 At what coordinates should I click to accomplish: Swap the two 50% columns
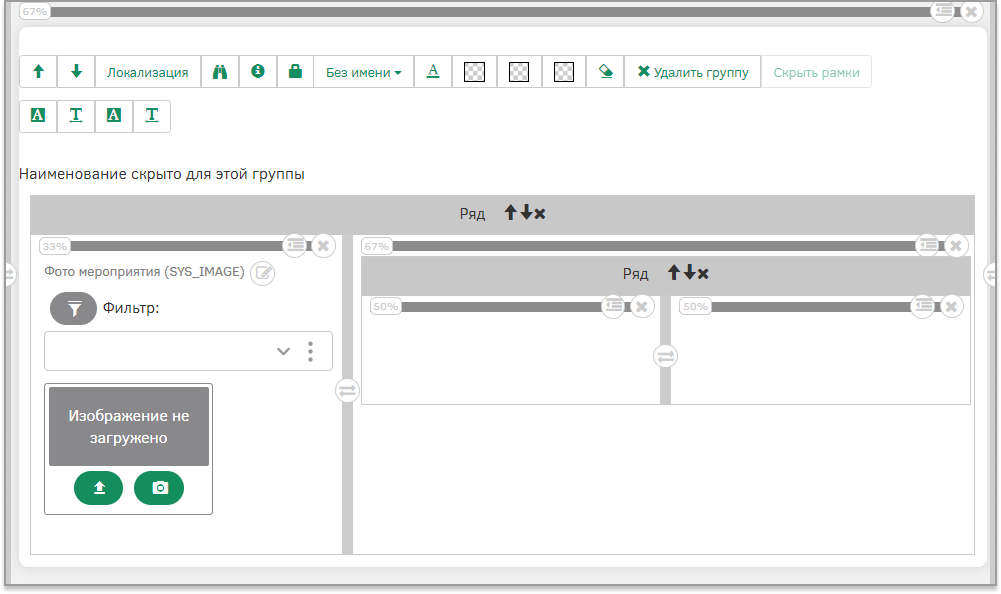[x=665, y=356]
